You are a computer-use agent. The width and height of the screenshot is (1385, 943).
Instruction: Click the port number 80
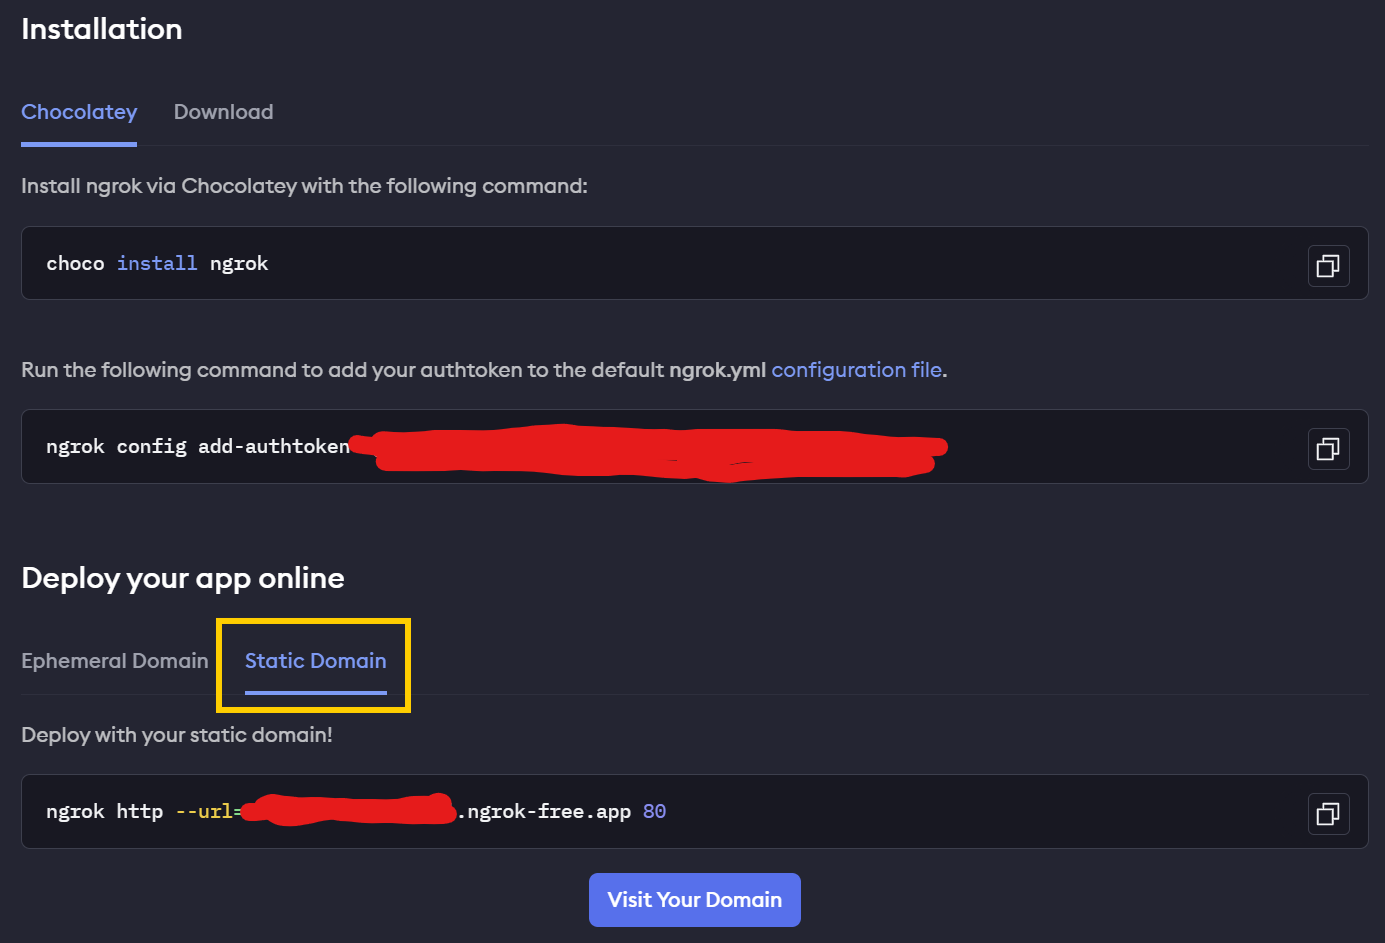click(655, 811)
